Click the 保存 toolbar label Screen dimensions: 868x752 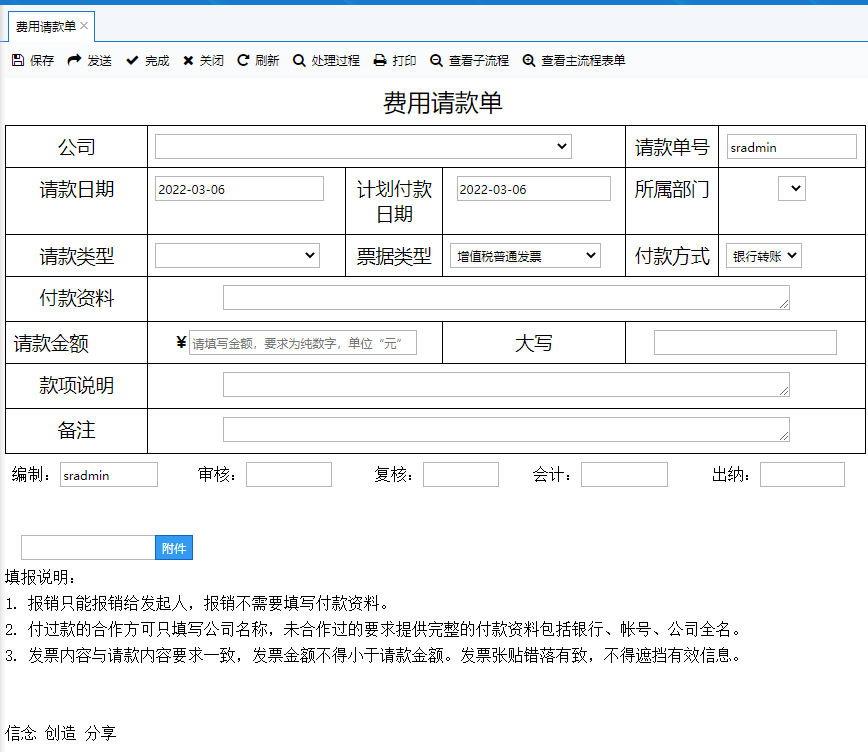click(x=42, y=60)
